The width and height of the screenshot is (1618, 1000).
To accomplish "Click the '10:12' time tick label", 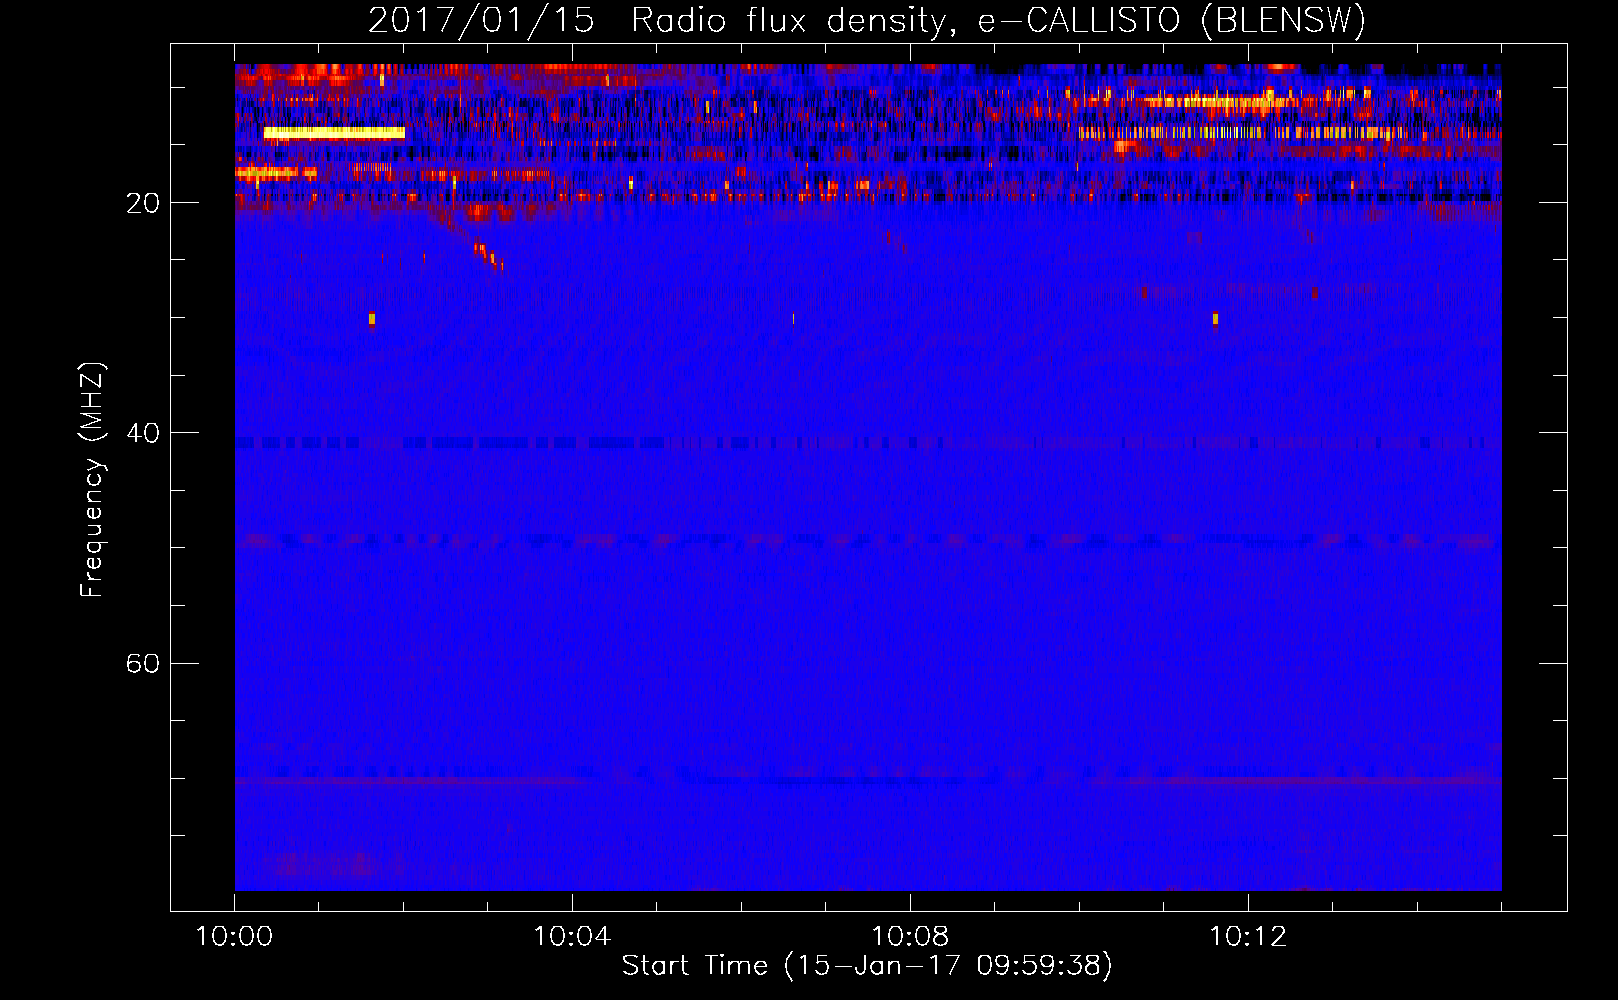I will click(1248, 936).
